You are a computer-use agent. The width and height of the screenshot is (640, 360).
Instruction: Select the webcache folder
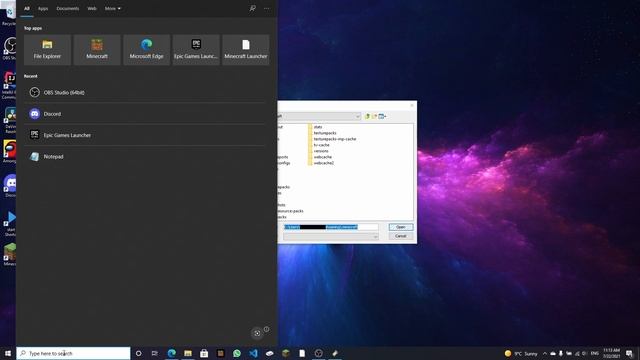click(x=320, y=157)
